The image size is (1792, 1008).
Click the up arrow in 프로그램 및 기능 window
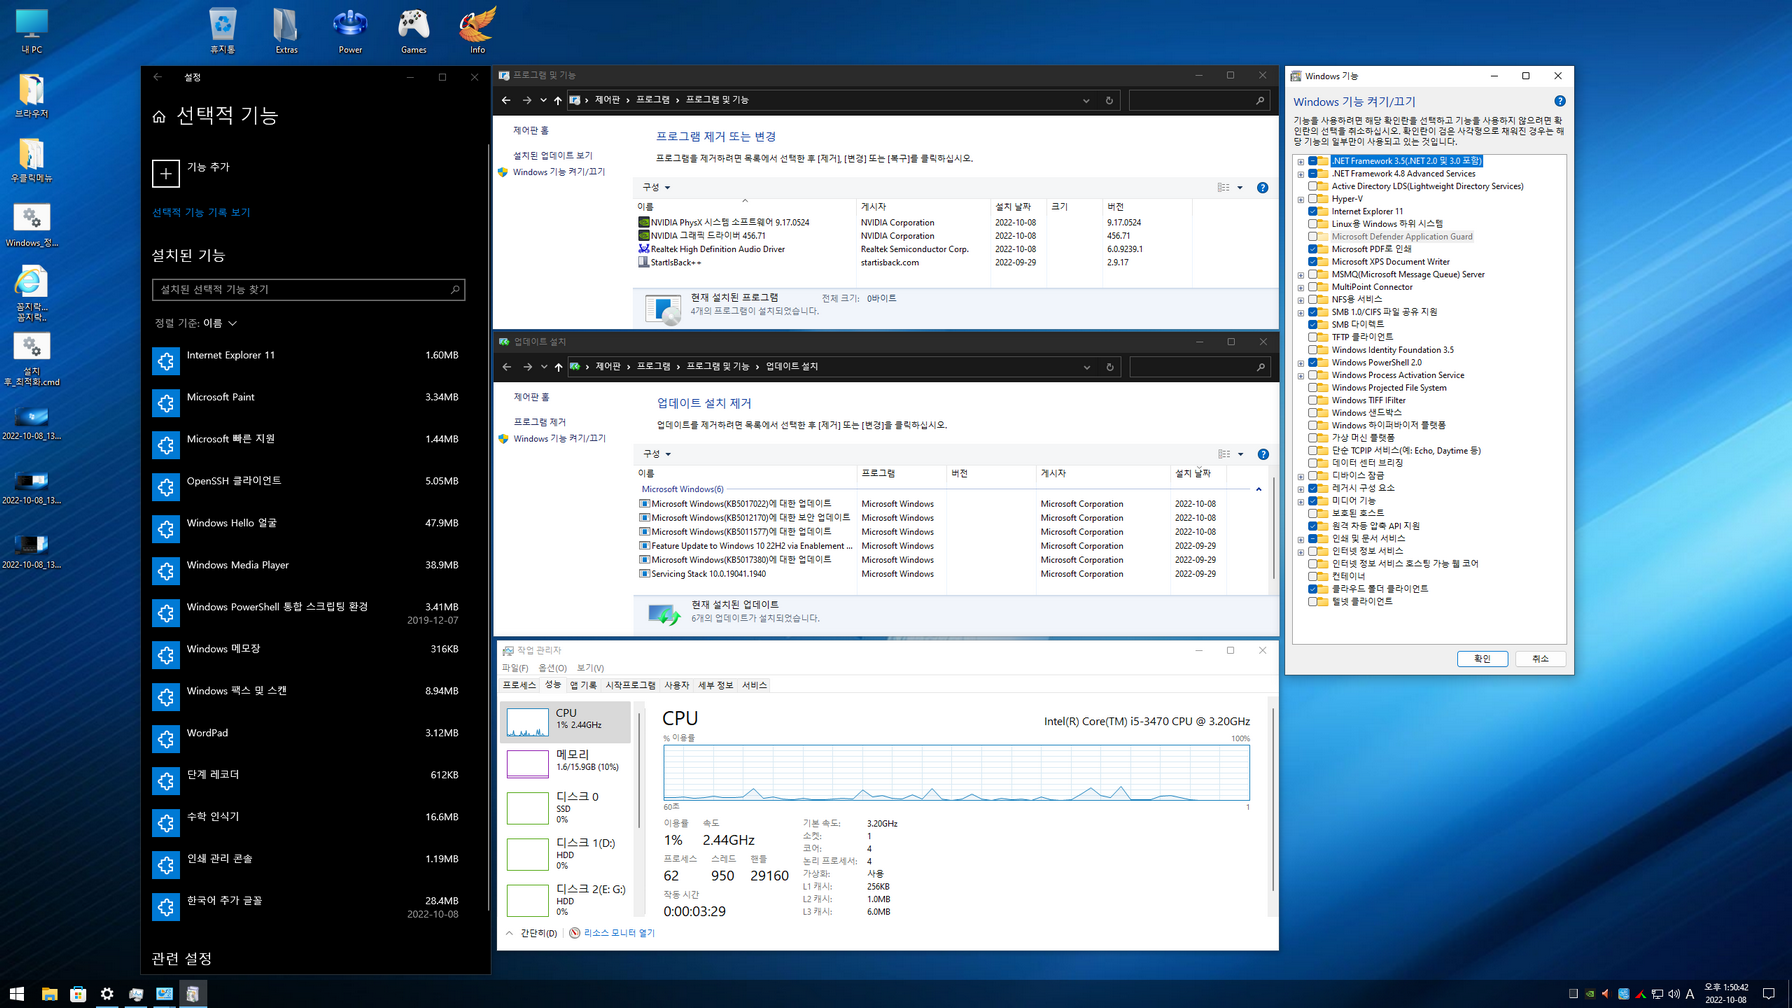click(558, 100)
